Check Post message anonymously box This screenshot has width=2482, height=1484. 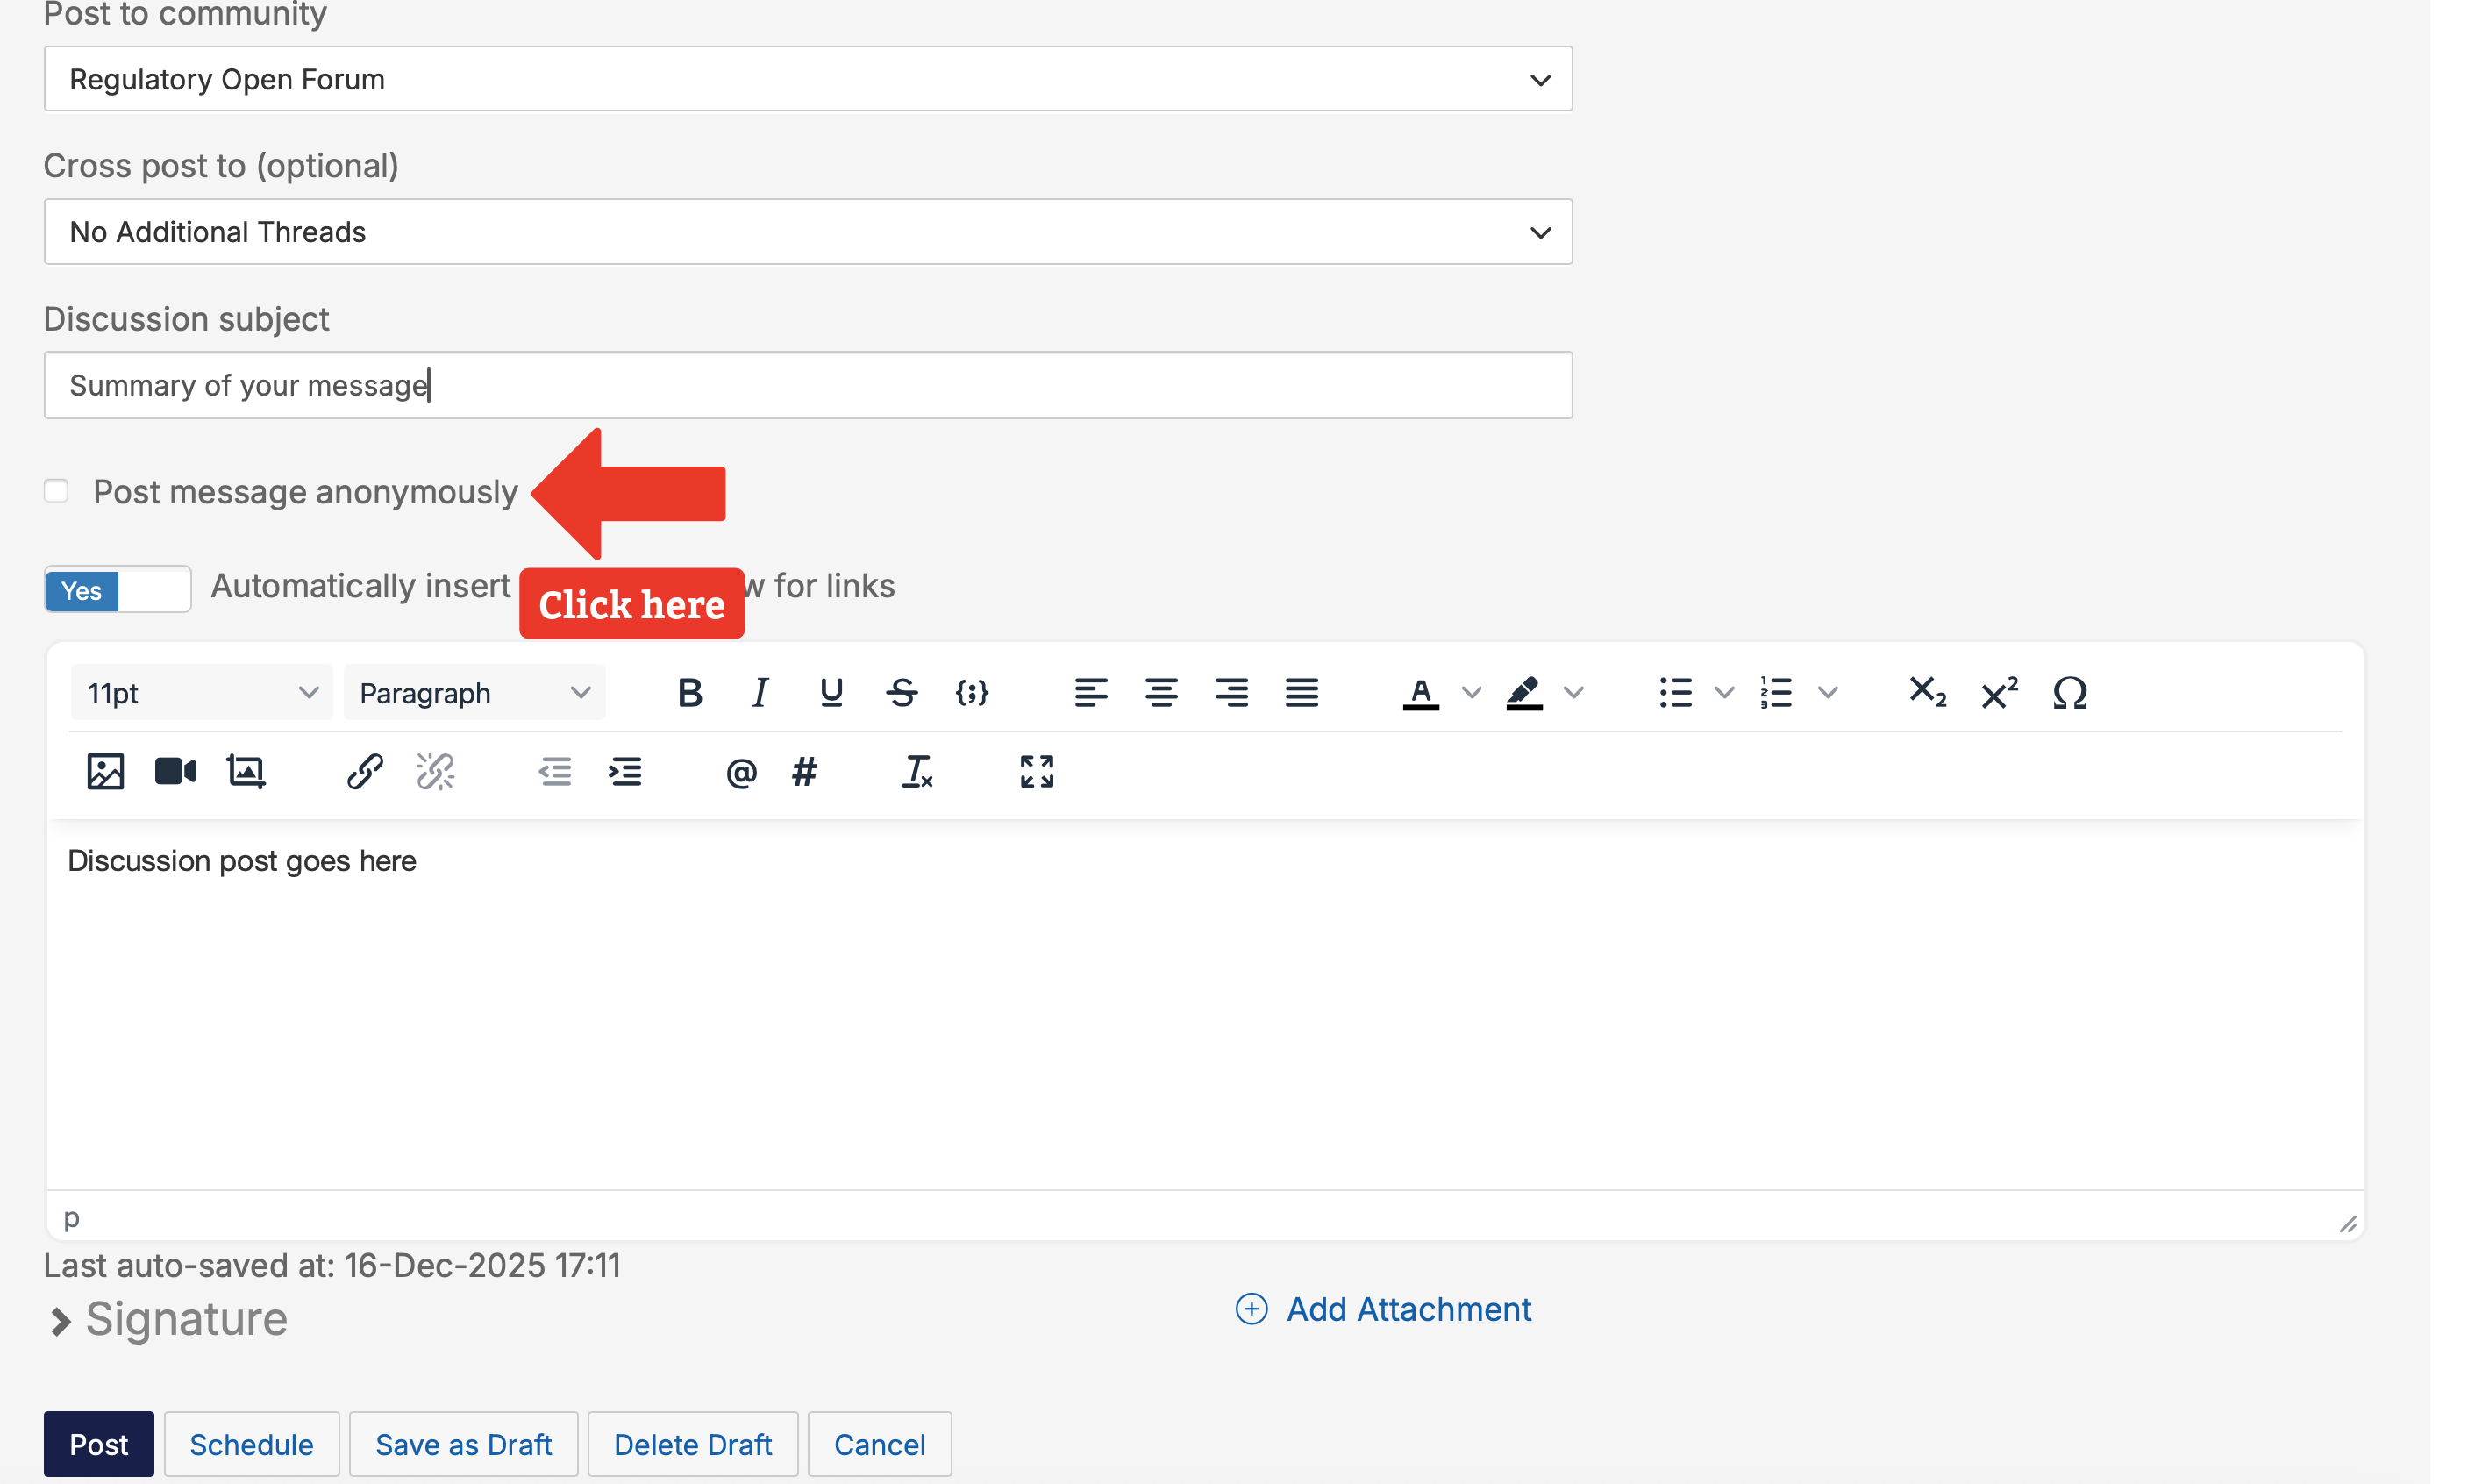pyautogui.click(x=57, y=491)
